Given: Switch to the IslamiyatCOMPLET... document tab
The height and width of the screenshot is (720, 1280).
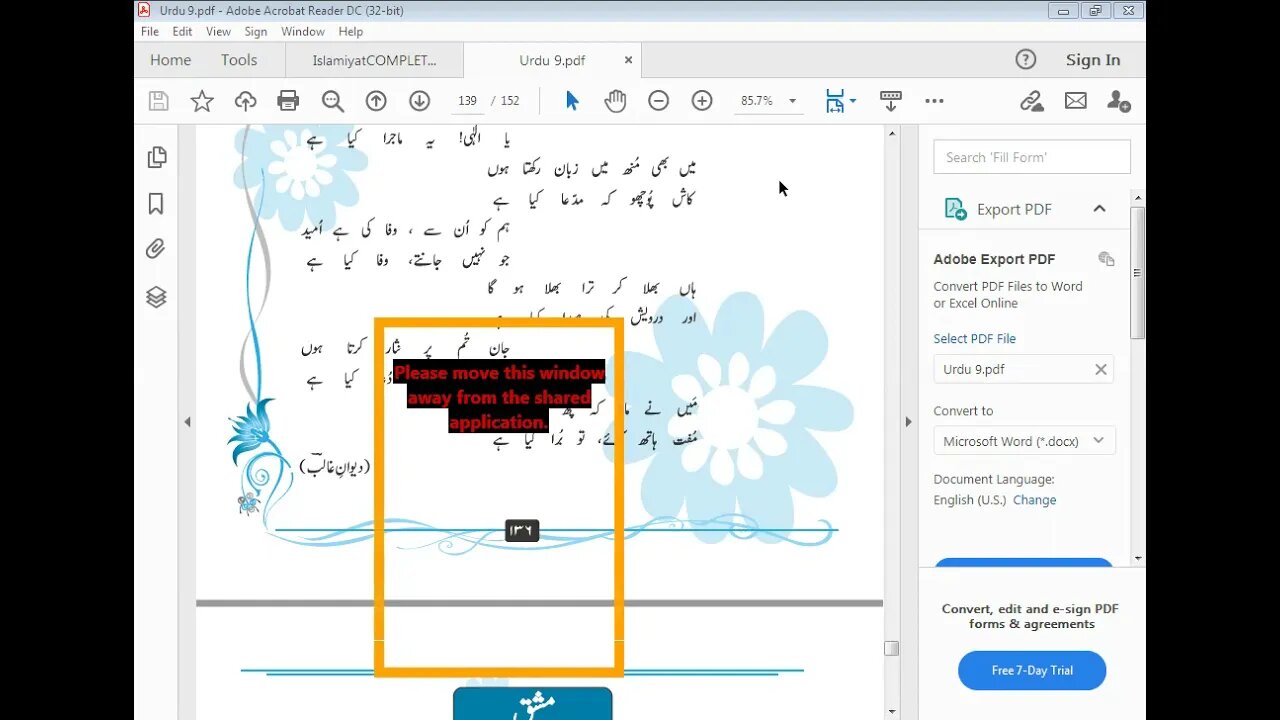Looking at the screenshot, I should [374, 60].
